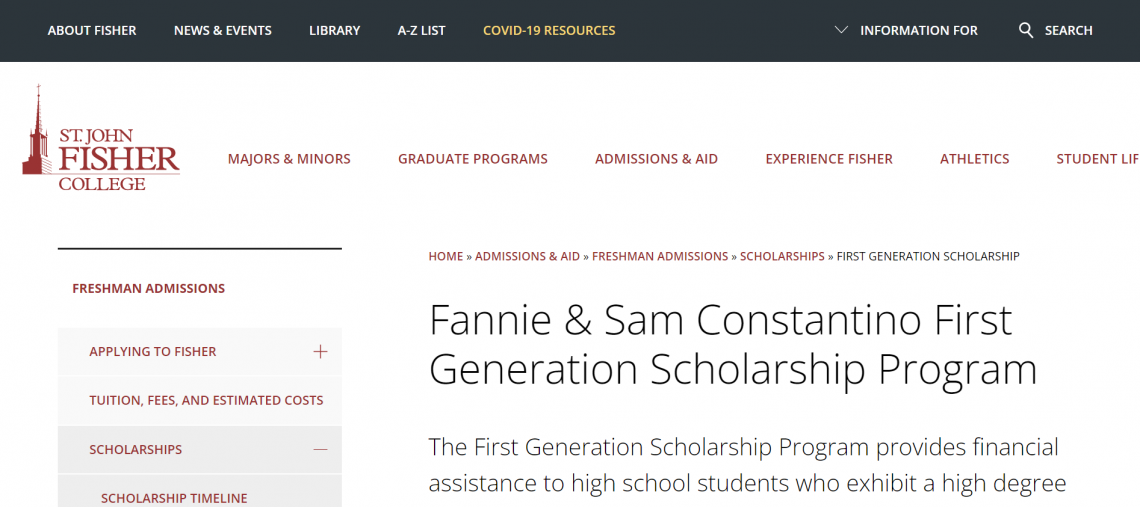Go to News & Events
Viewport: 1140px width, 507px height.
click(x=223, y=30)
